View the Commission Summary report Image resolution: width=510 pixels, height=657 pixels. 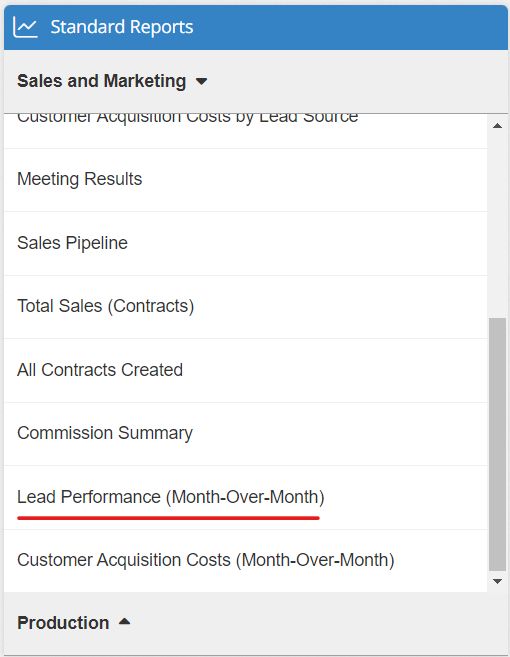tap(246, 434)
